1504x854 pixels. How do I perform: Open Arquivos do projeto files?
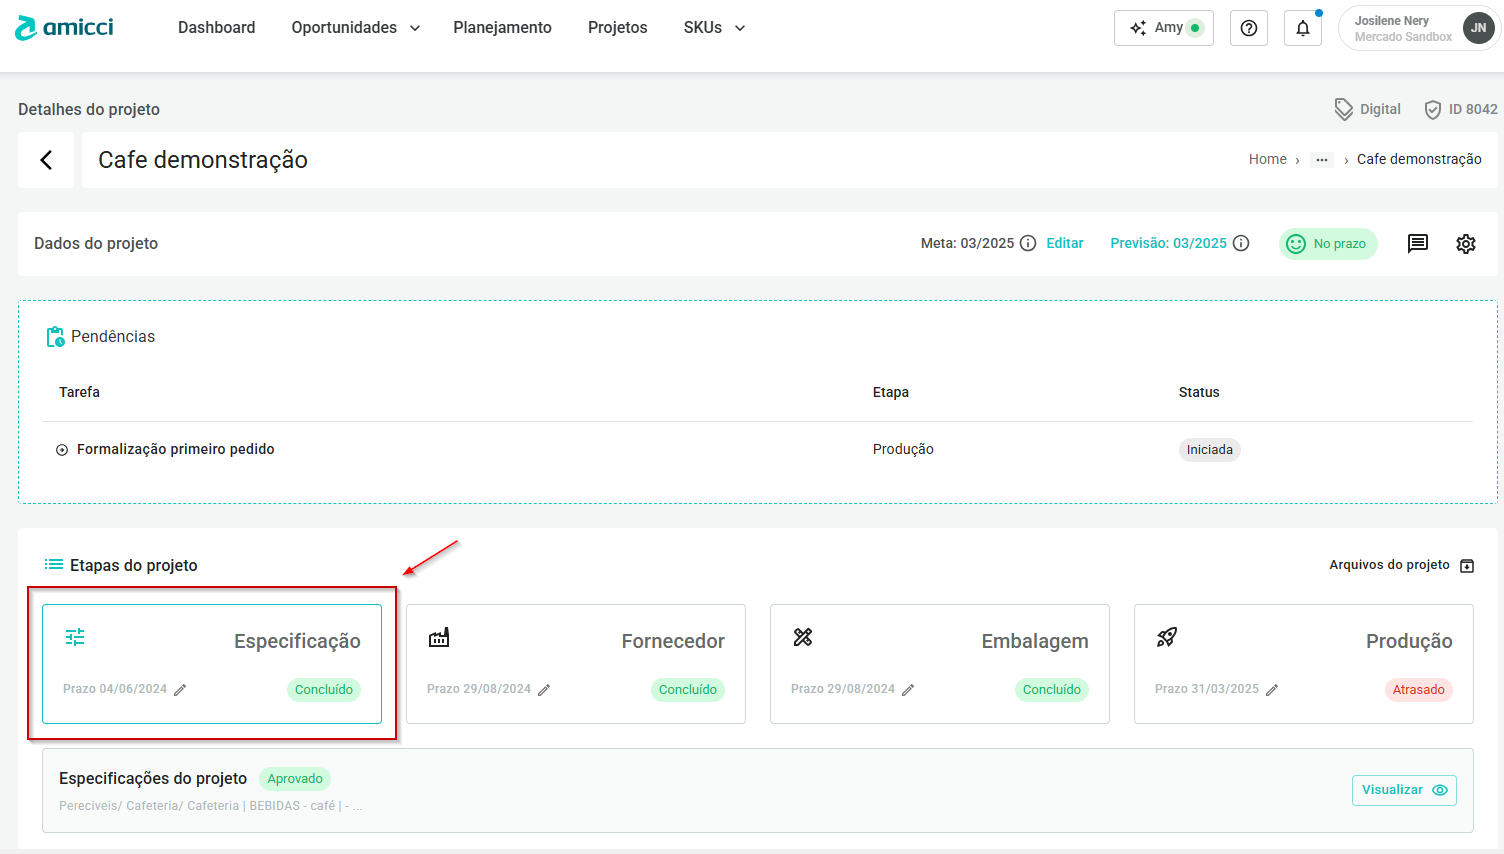coord(1400,565)
